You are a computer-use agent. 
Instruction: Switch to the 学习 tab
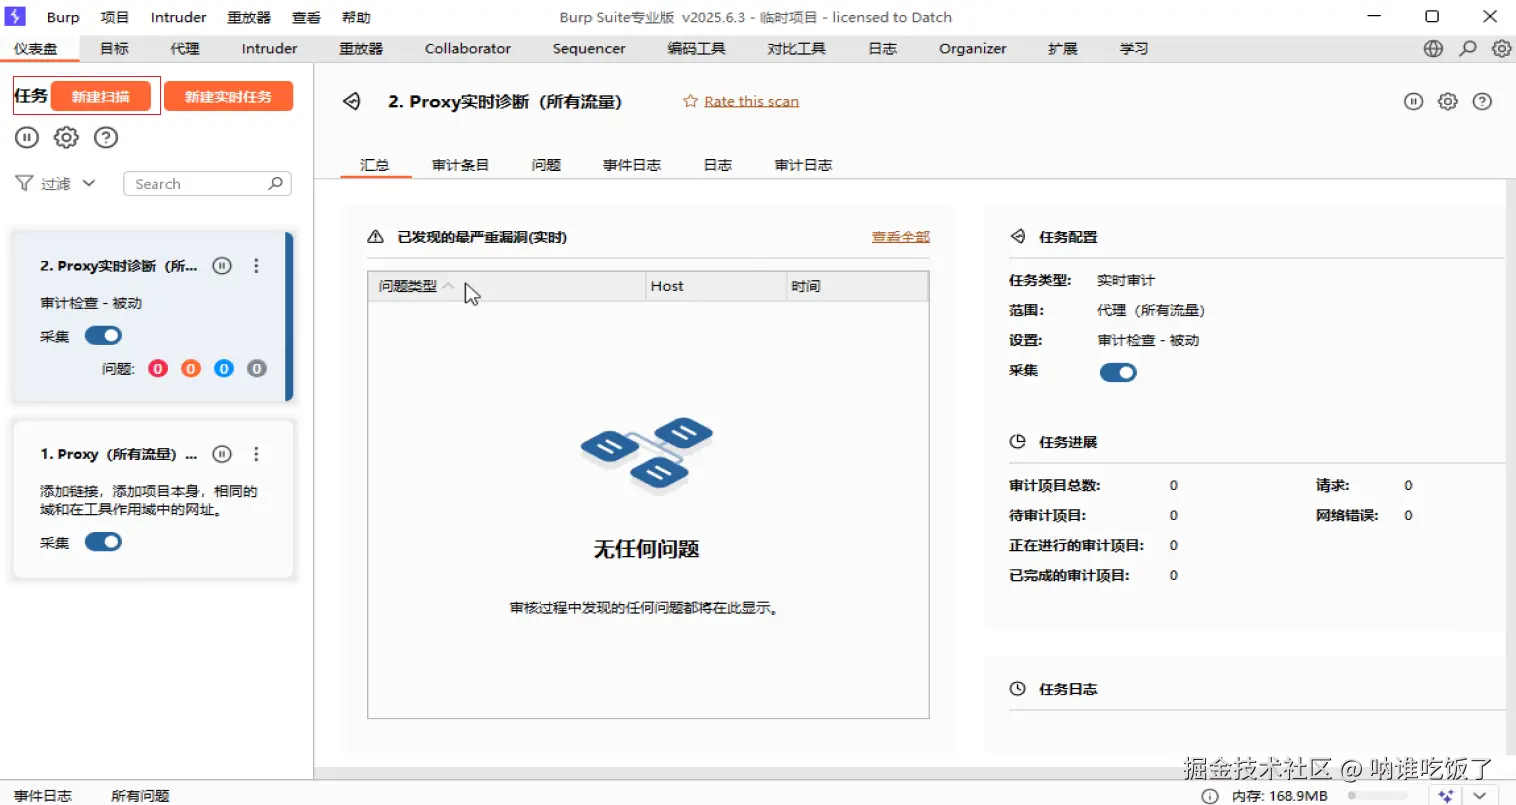[1134, 48]
